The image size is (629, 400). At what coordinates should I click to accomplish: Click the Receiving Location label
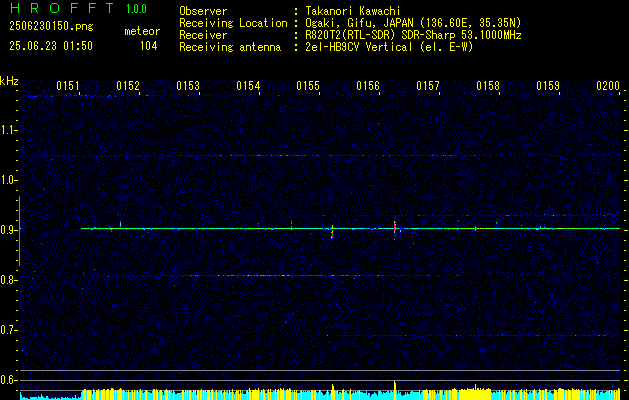(x=233, y=23)
